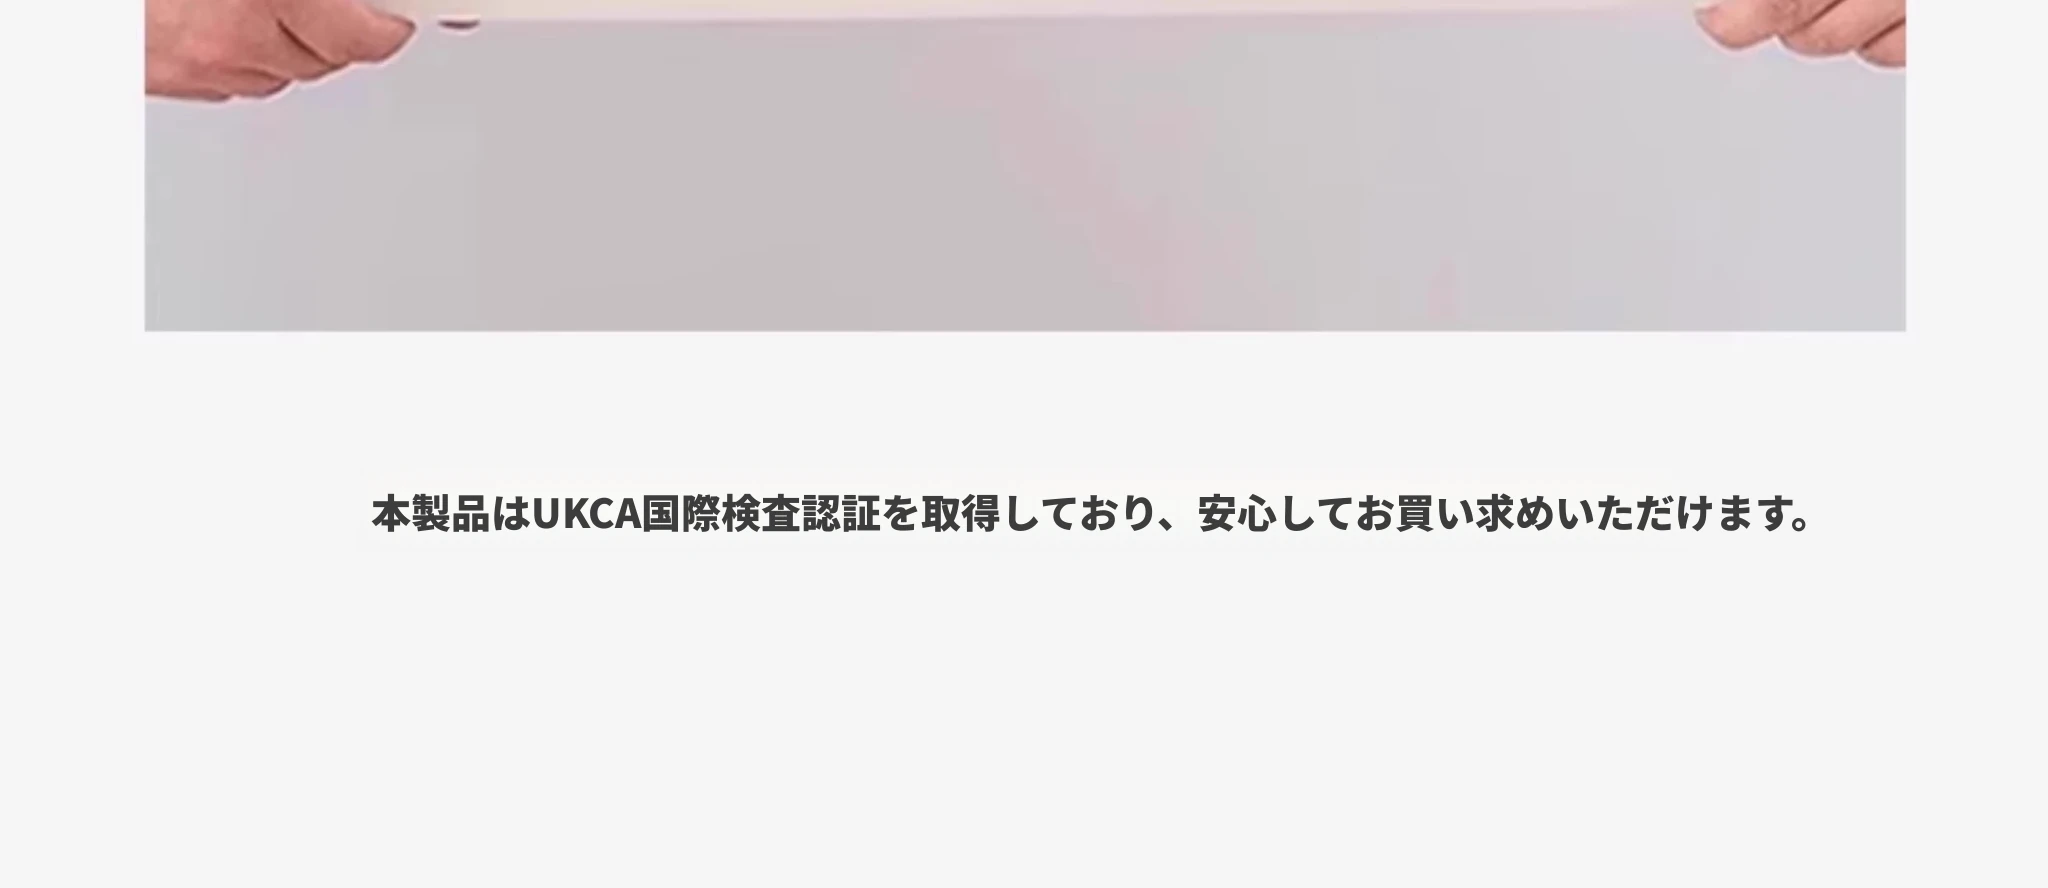
Task: Click the character を after 認証
Action: click(x=900, y=514)
